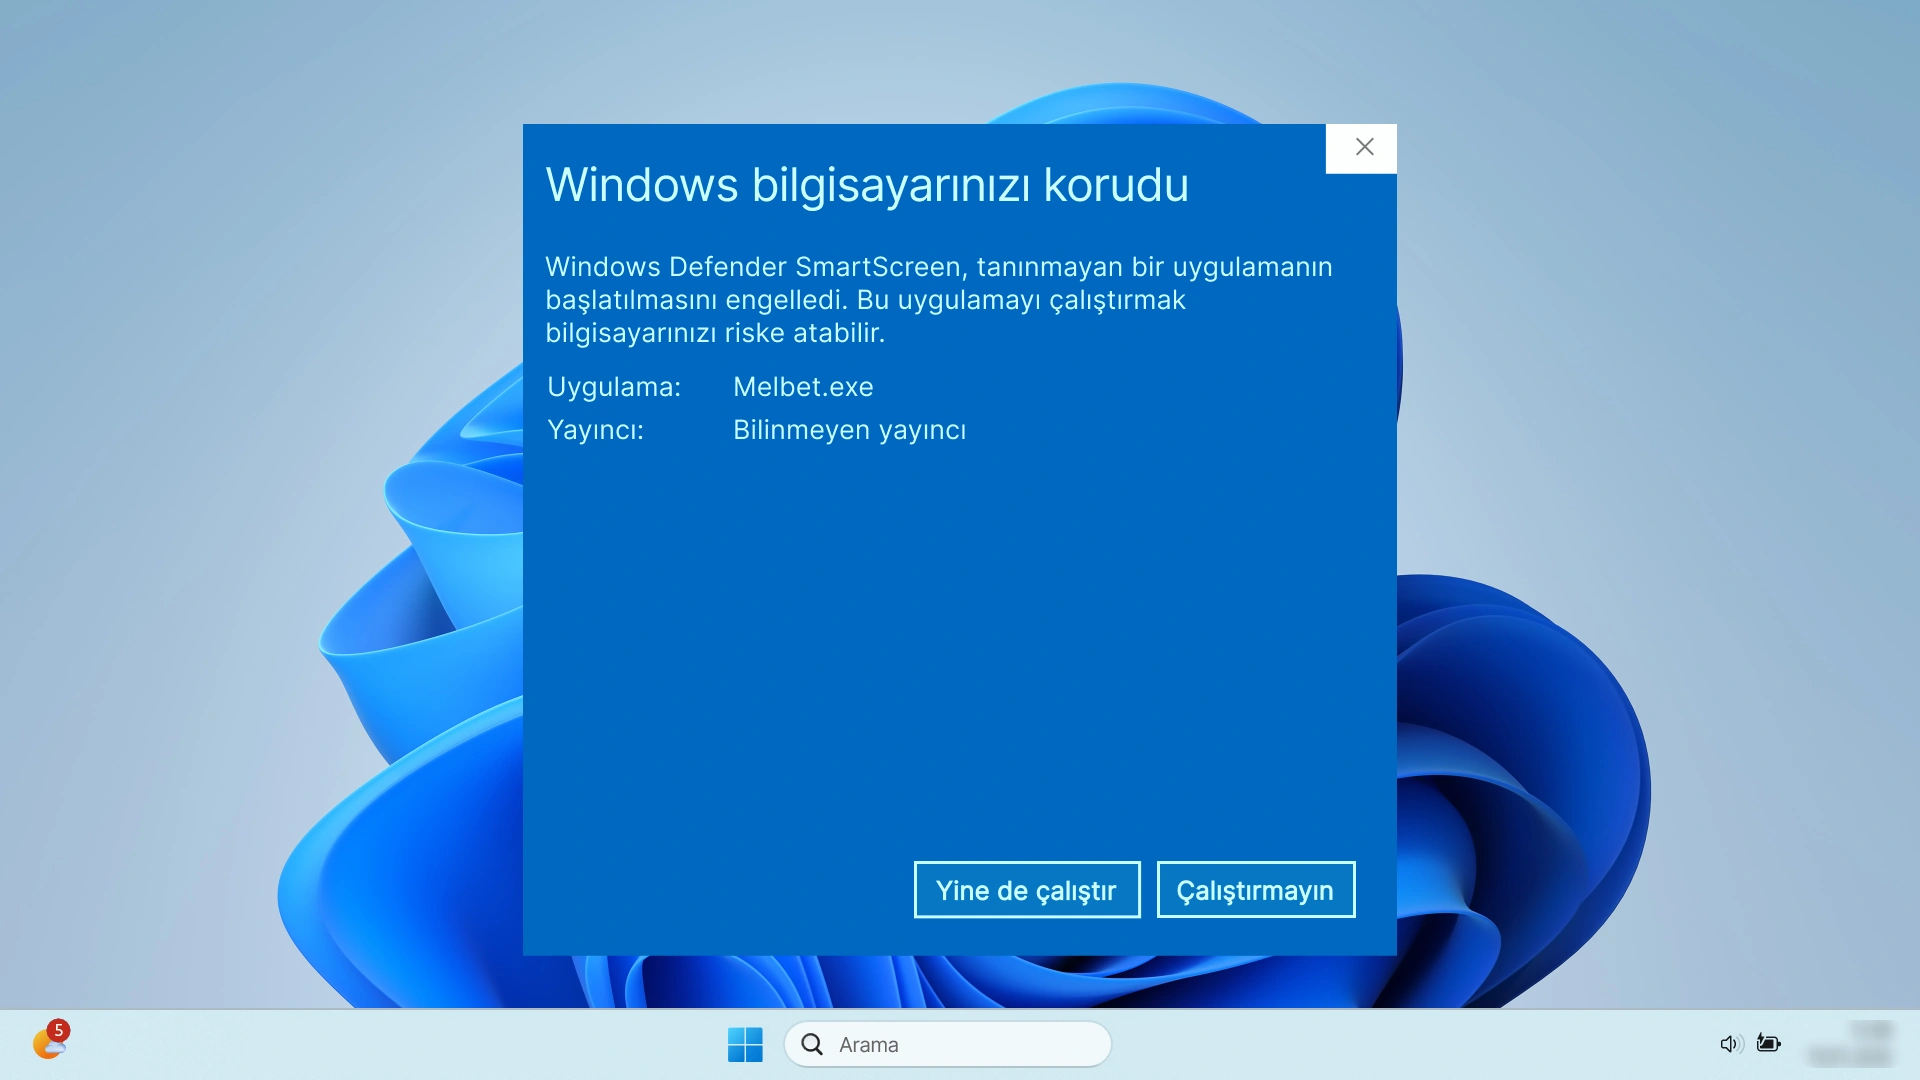Open the volume speaker icon

click(x=1731, y=1044)
